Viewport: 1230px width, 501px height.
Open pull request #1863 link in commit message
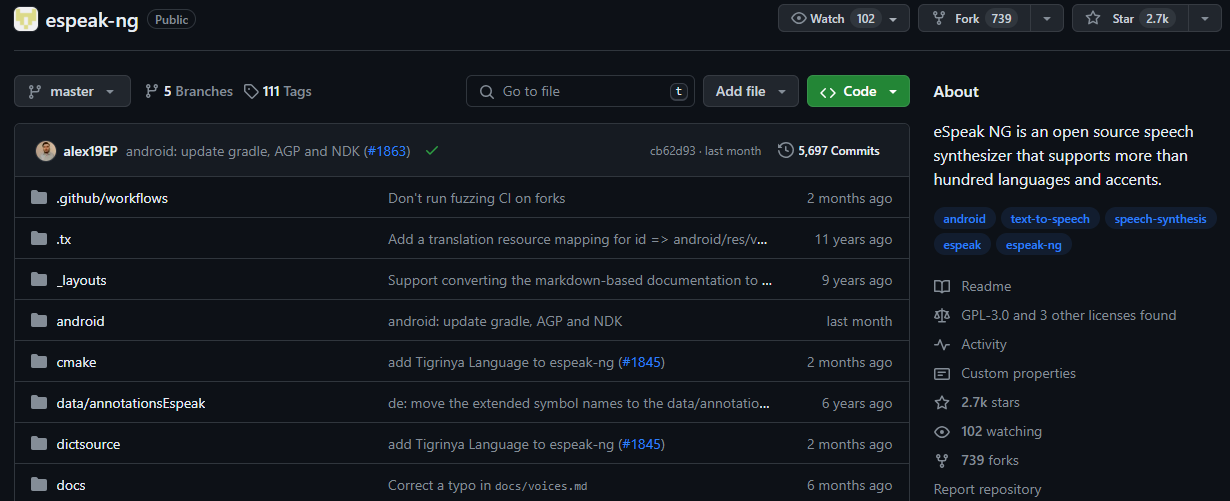(x=387, y=151)
